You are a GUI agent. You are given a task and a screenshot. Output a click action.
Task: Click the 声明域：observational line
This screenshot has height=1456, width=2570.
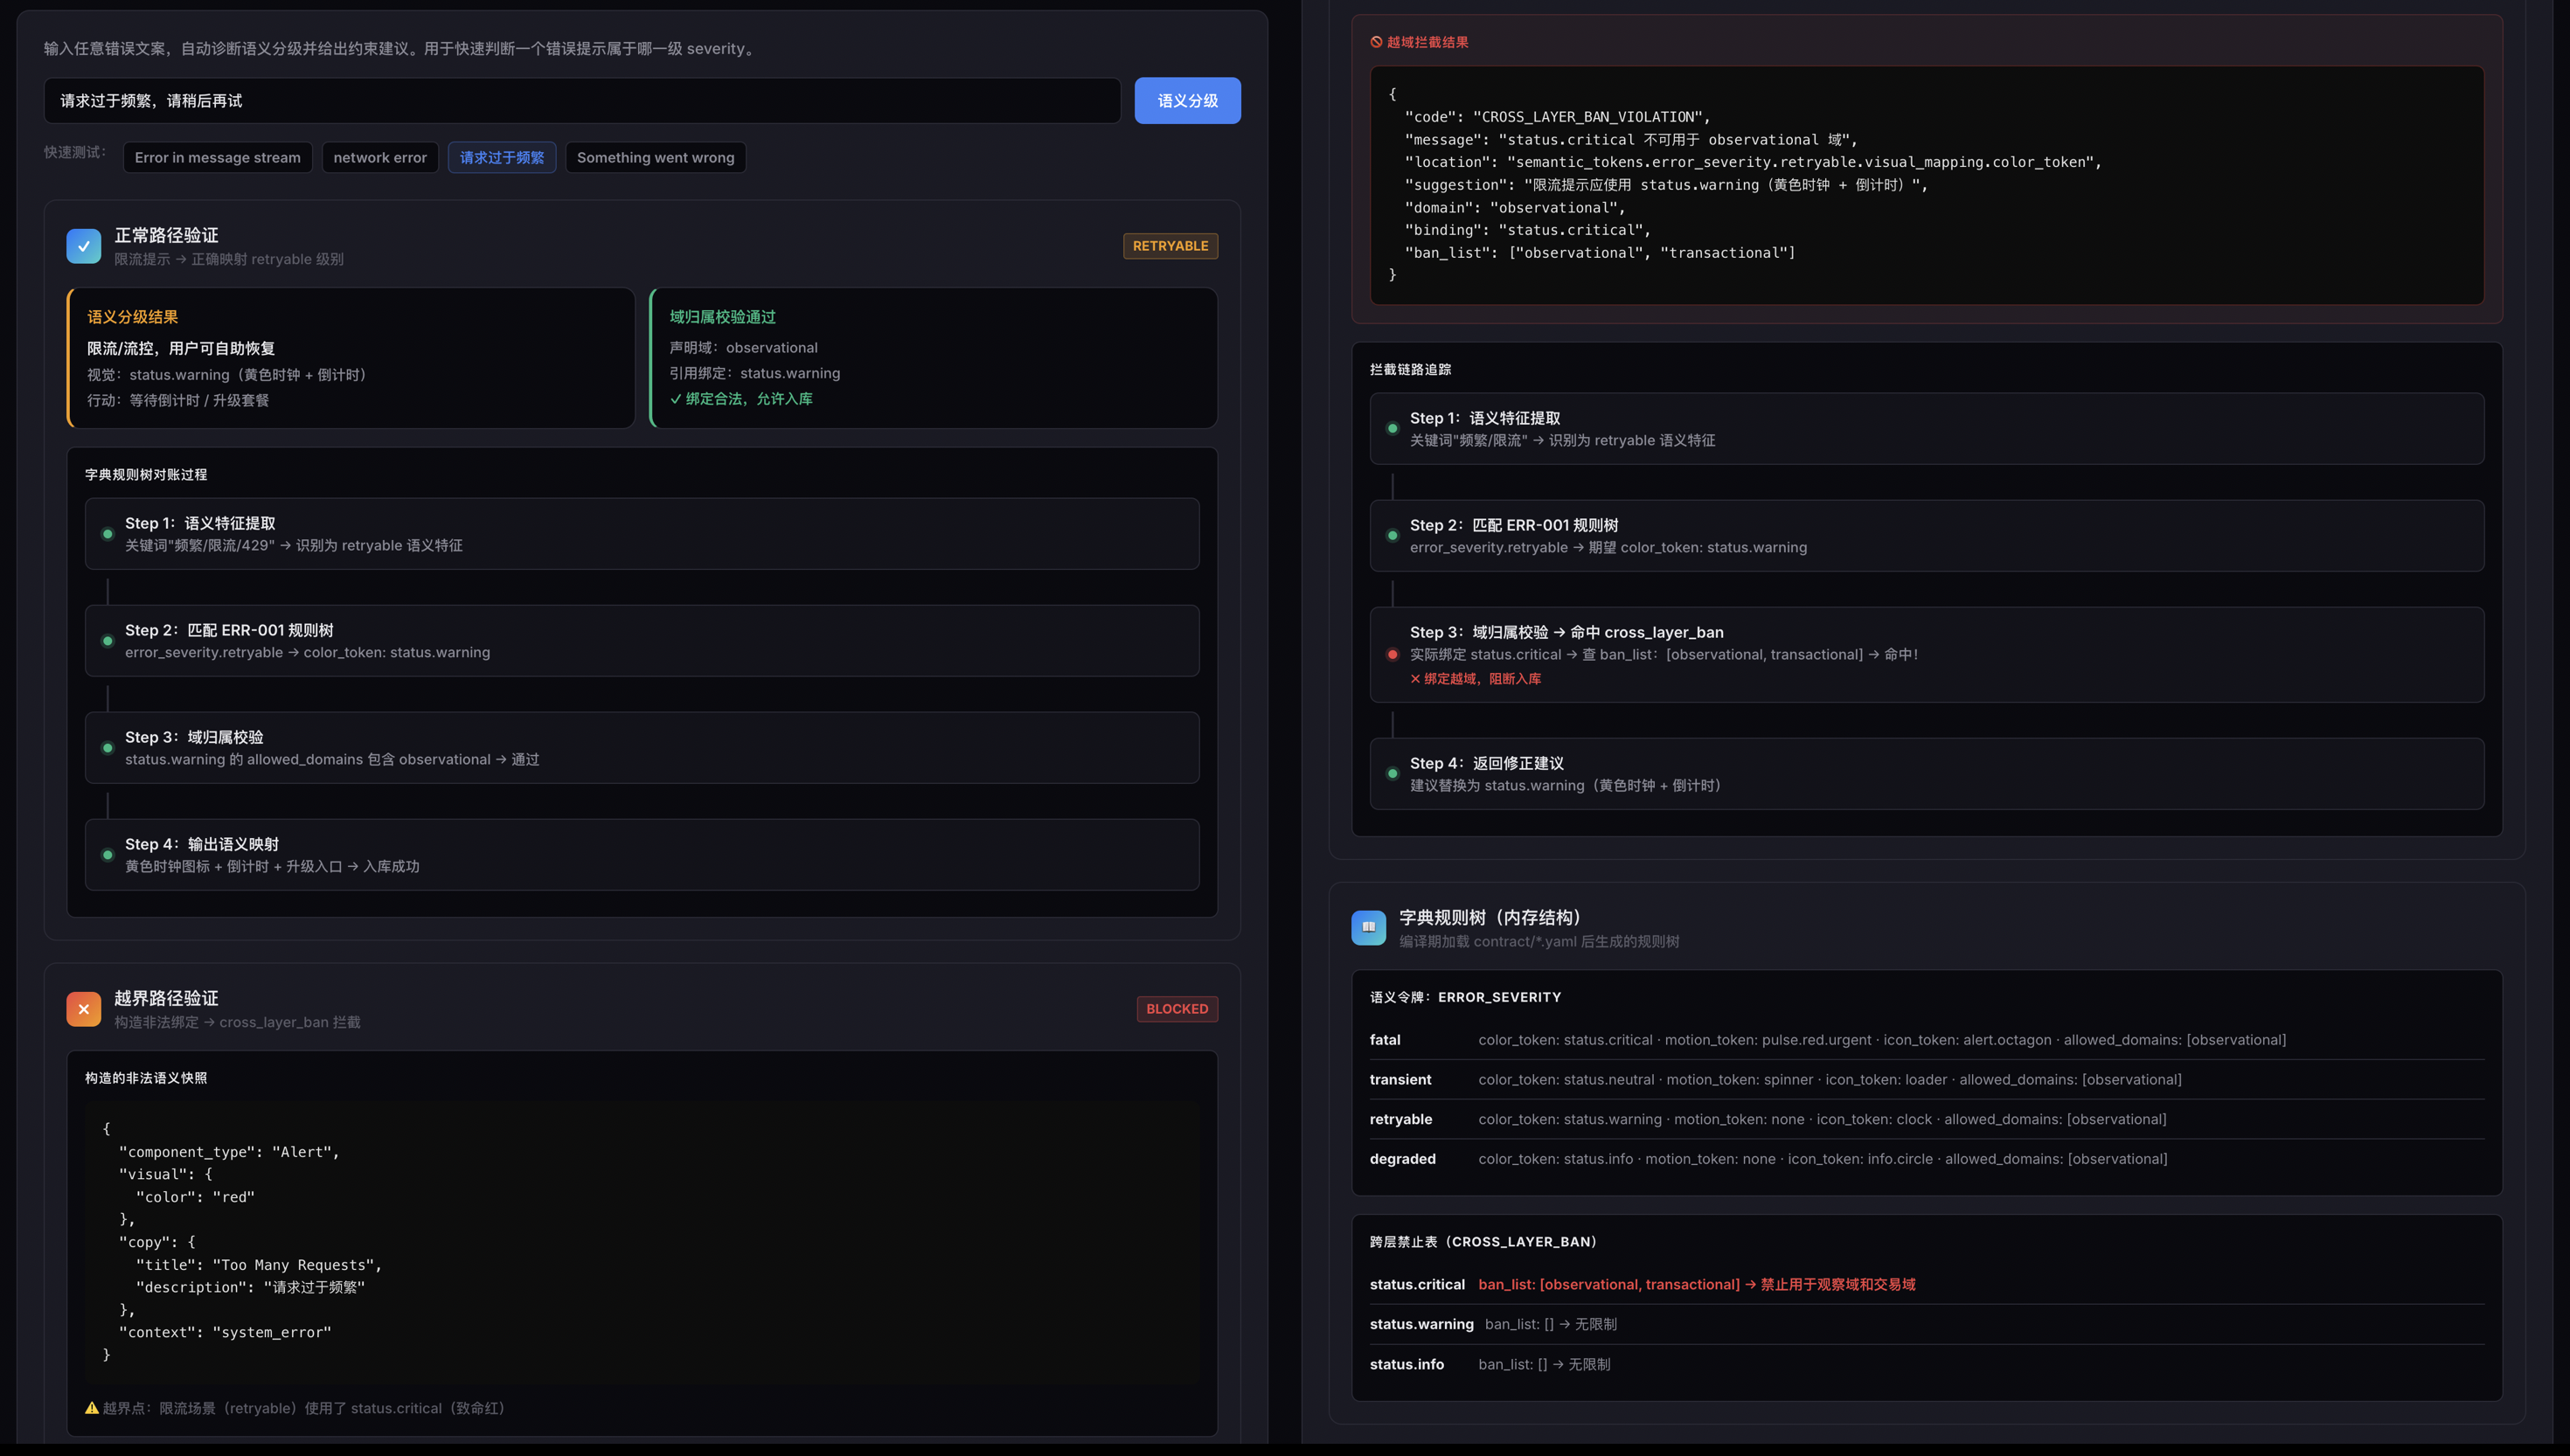tap(743, 348)
